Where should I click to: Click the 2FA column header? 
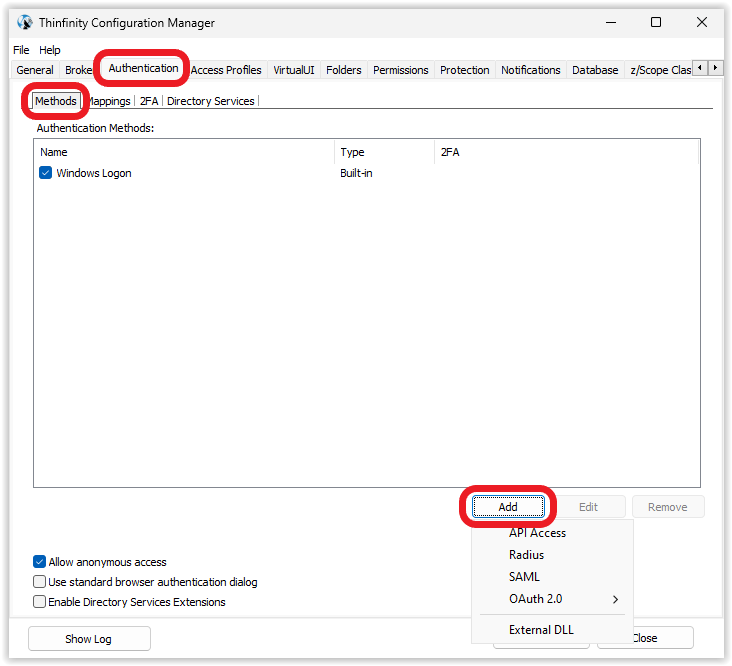pyautogui.click(x=566, y=152)
